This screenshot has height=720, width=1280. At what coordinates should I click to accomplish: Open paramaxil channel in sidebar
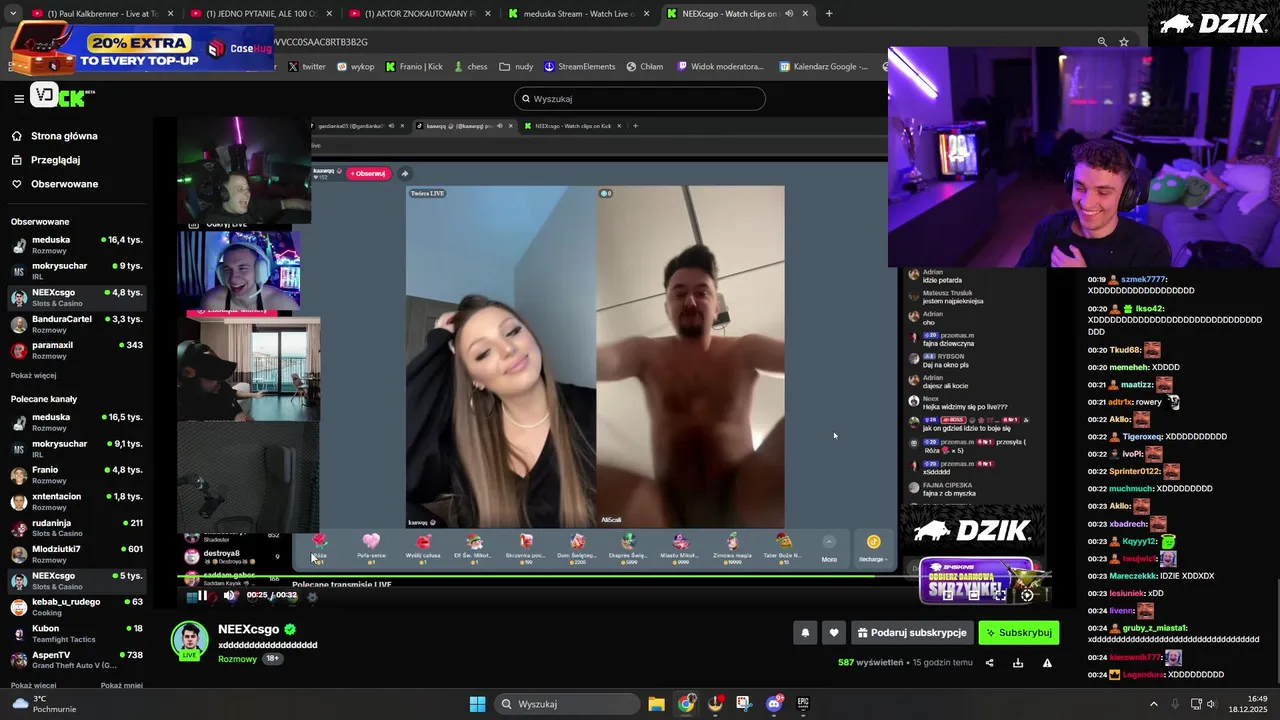77,350
